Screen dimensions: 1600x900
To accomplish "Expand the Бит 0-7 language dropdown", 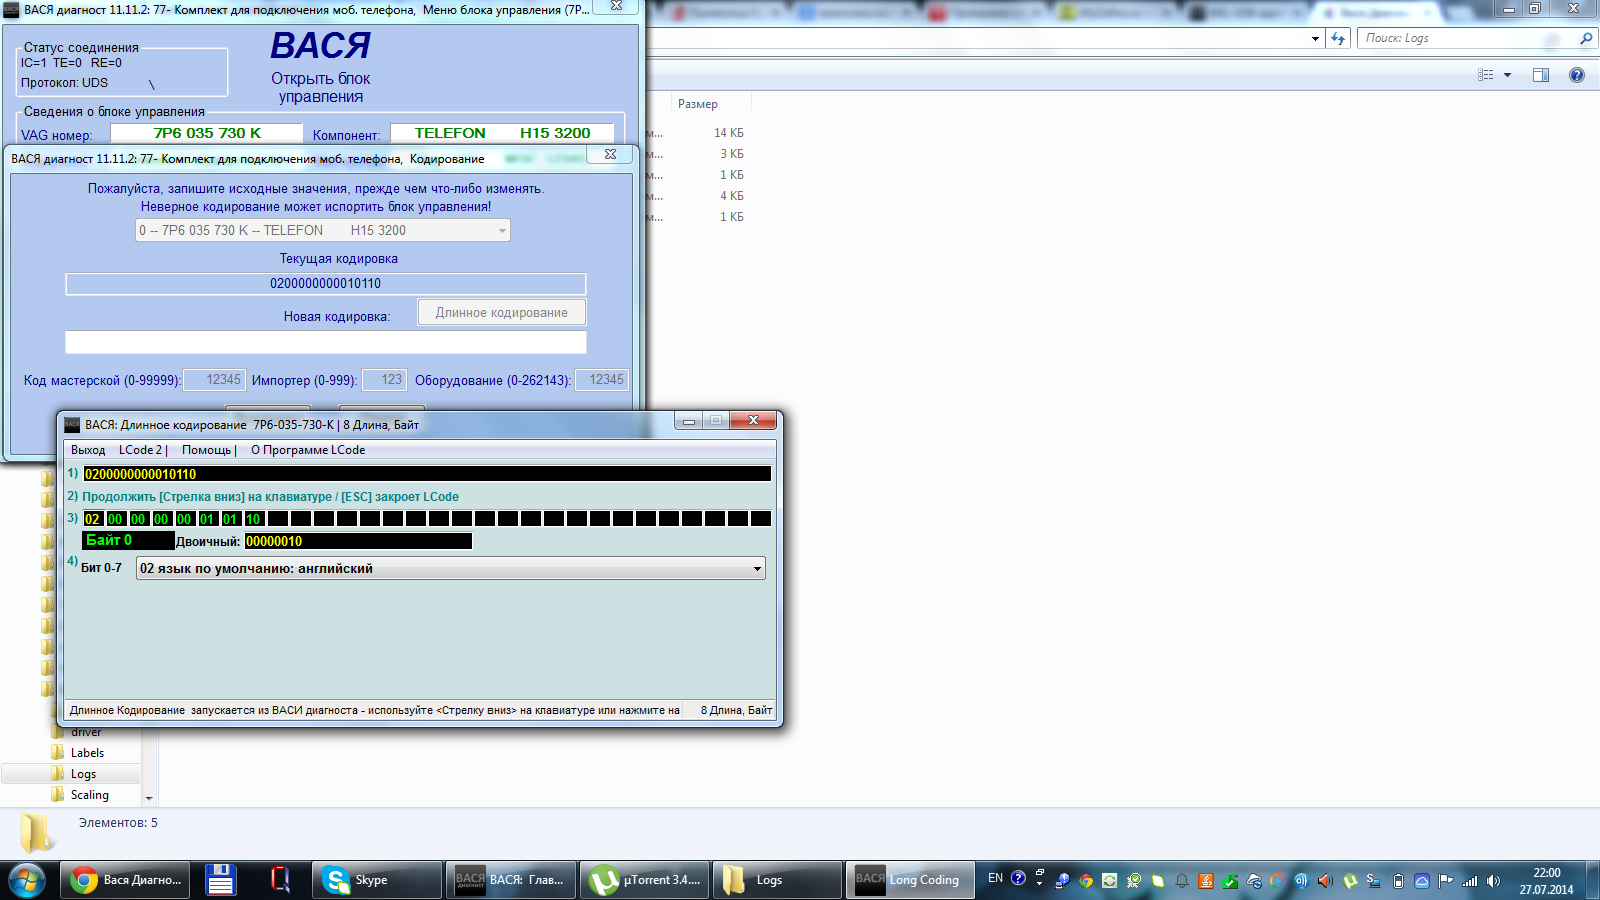I will pos(757,569).
